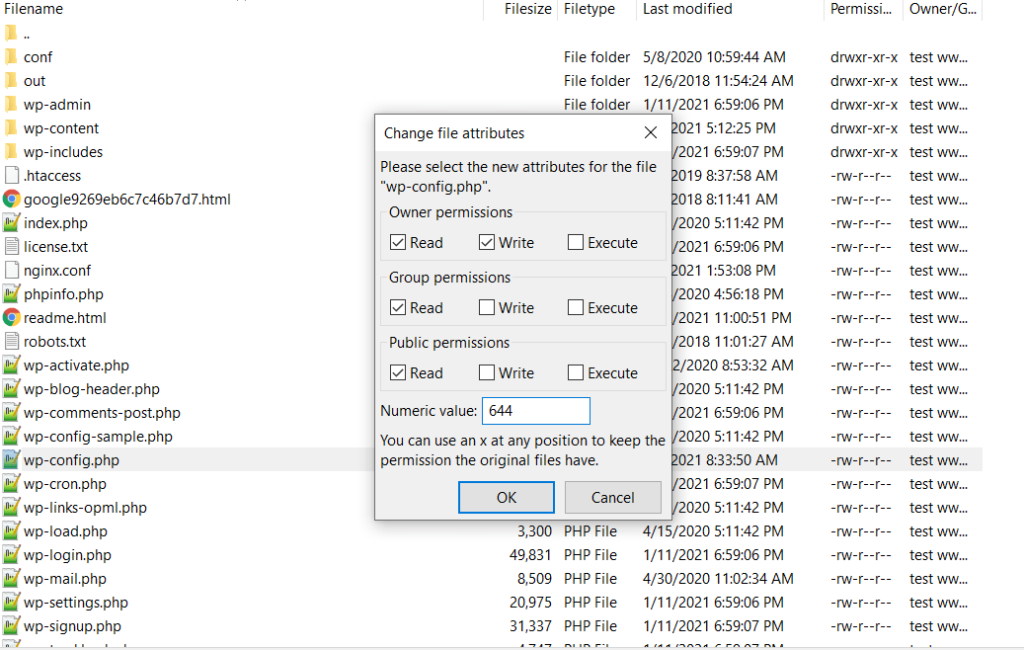Image resolution: width=1024 pixels, height=650 pixels.
Task: Confirm attribute changes with OK
Action: tap(506, 497)
